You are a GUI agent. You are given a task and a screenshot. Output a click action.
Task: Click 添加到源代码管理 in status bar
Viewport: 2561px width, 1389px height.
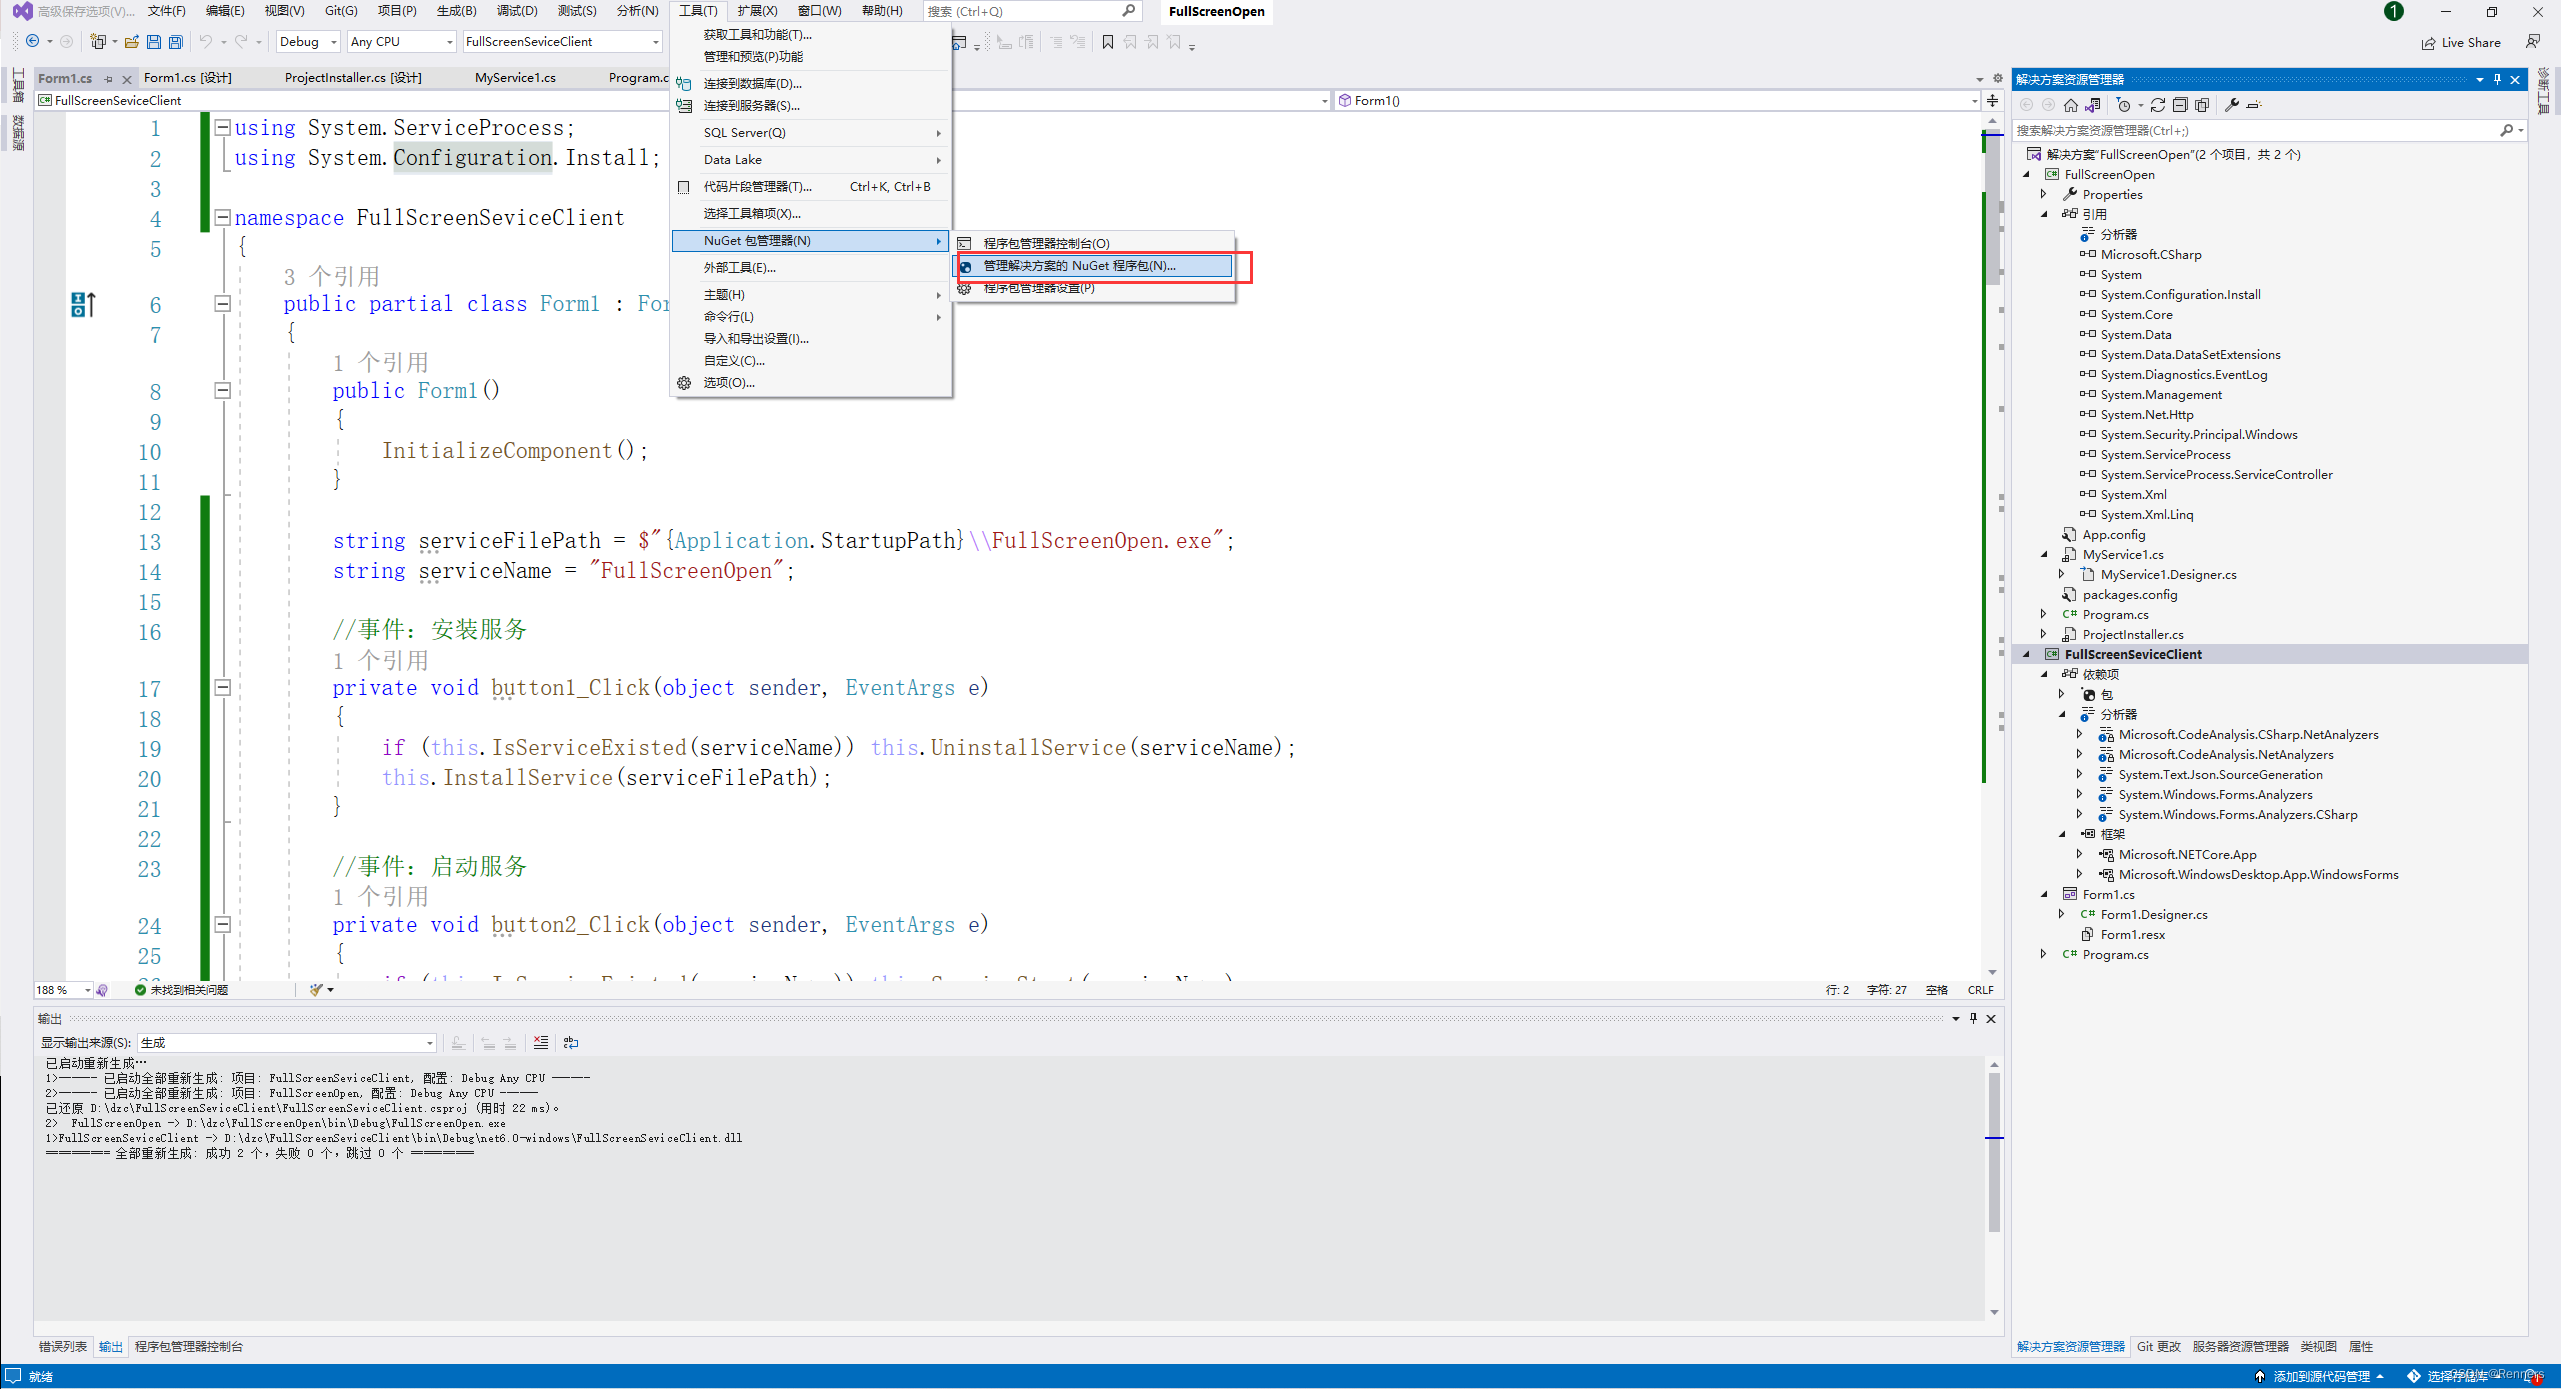(2320, 1376)
